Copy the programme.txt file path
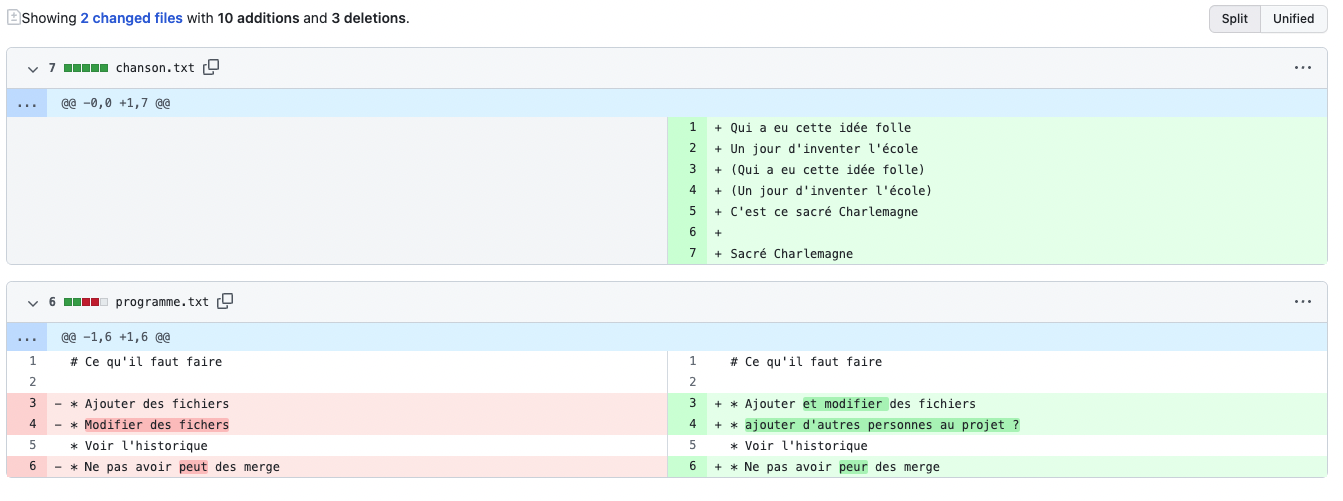 pyautogui.click(x=225, y=301)
